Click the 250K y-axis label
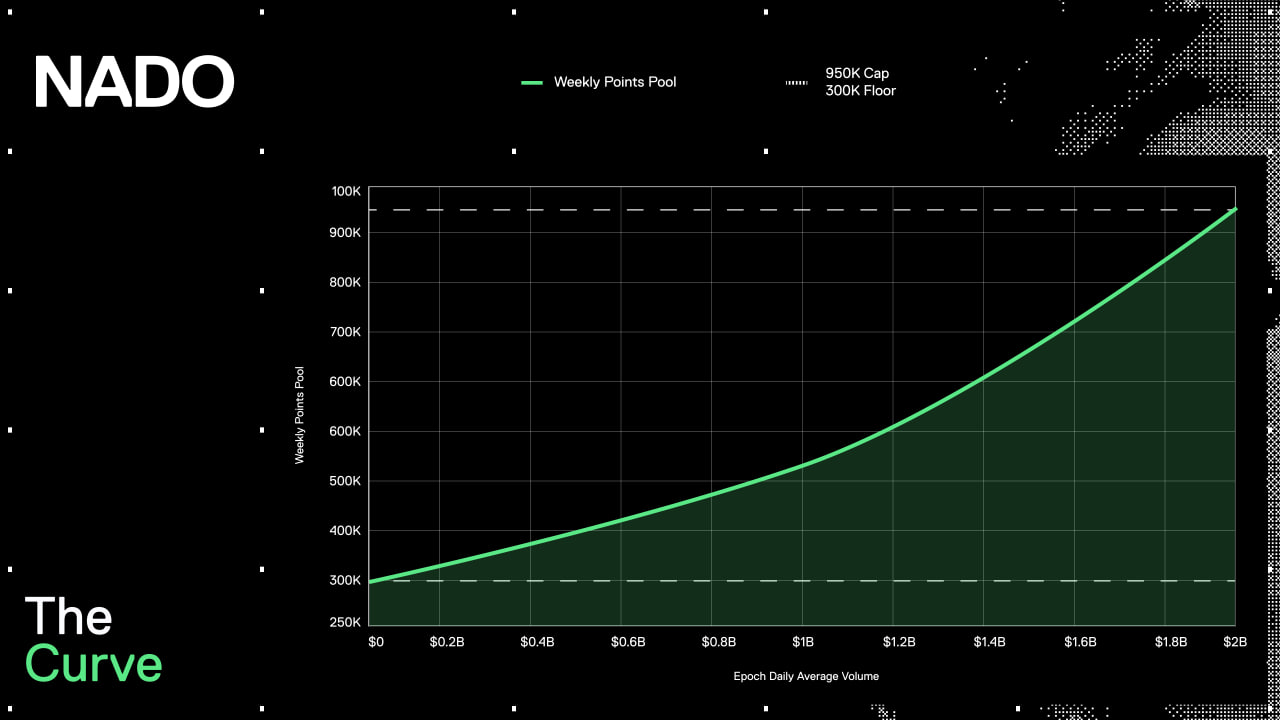The width and height of the screenshot is (1280, 720). click(x=346, y=622)
